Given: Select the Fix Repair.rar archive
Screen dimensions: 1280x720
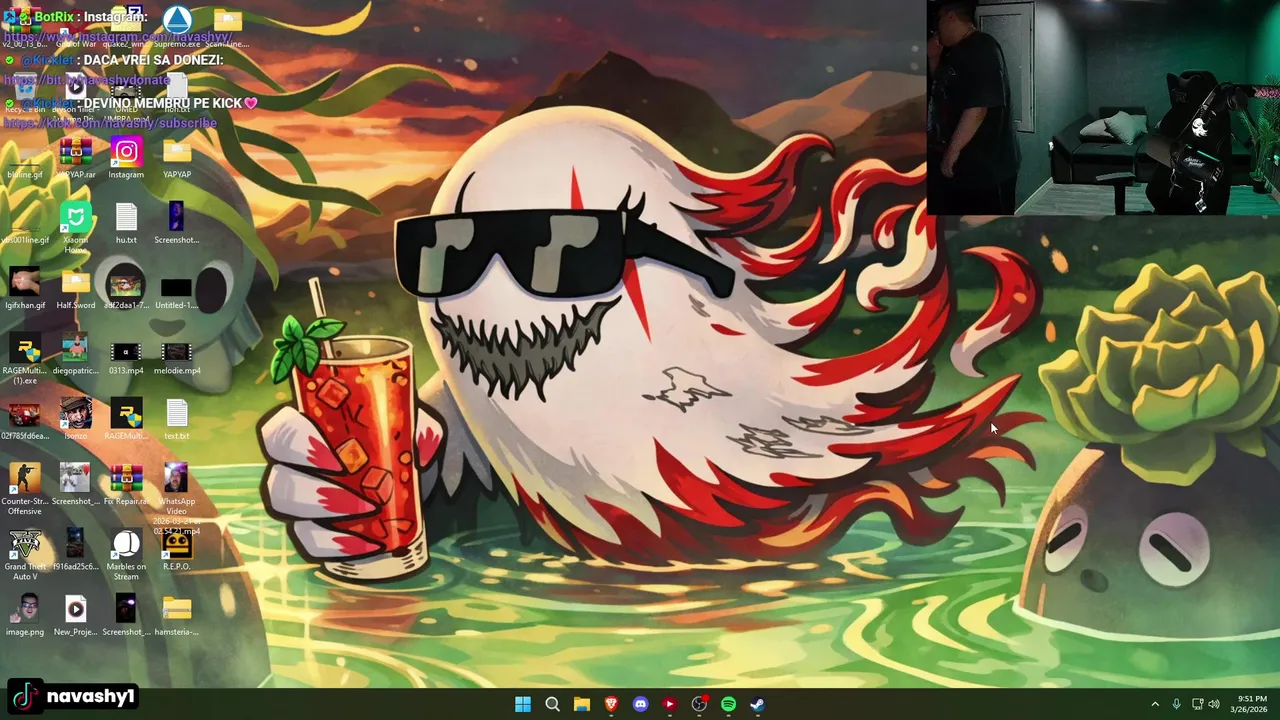Looking at the screenshot, I should 126,485.
